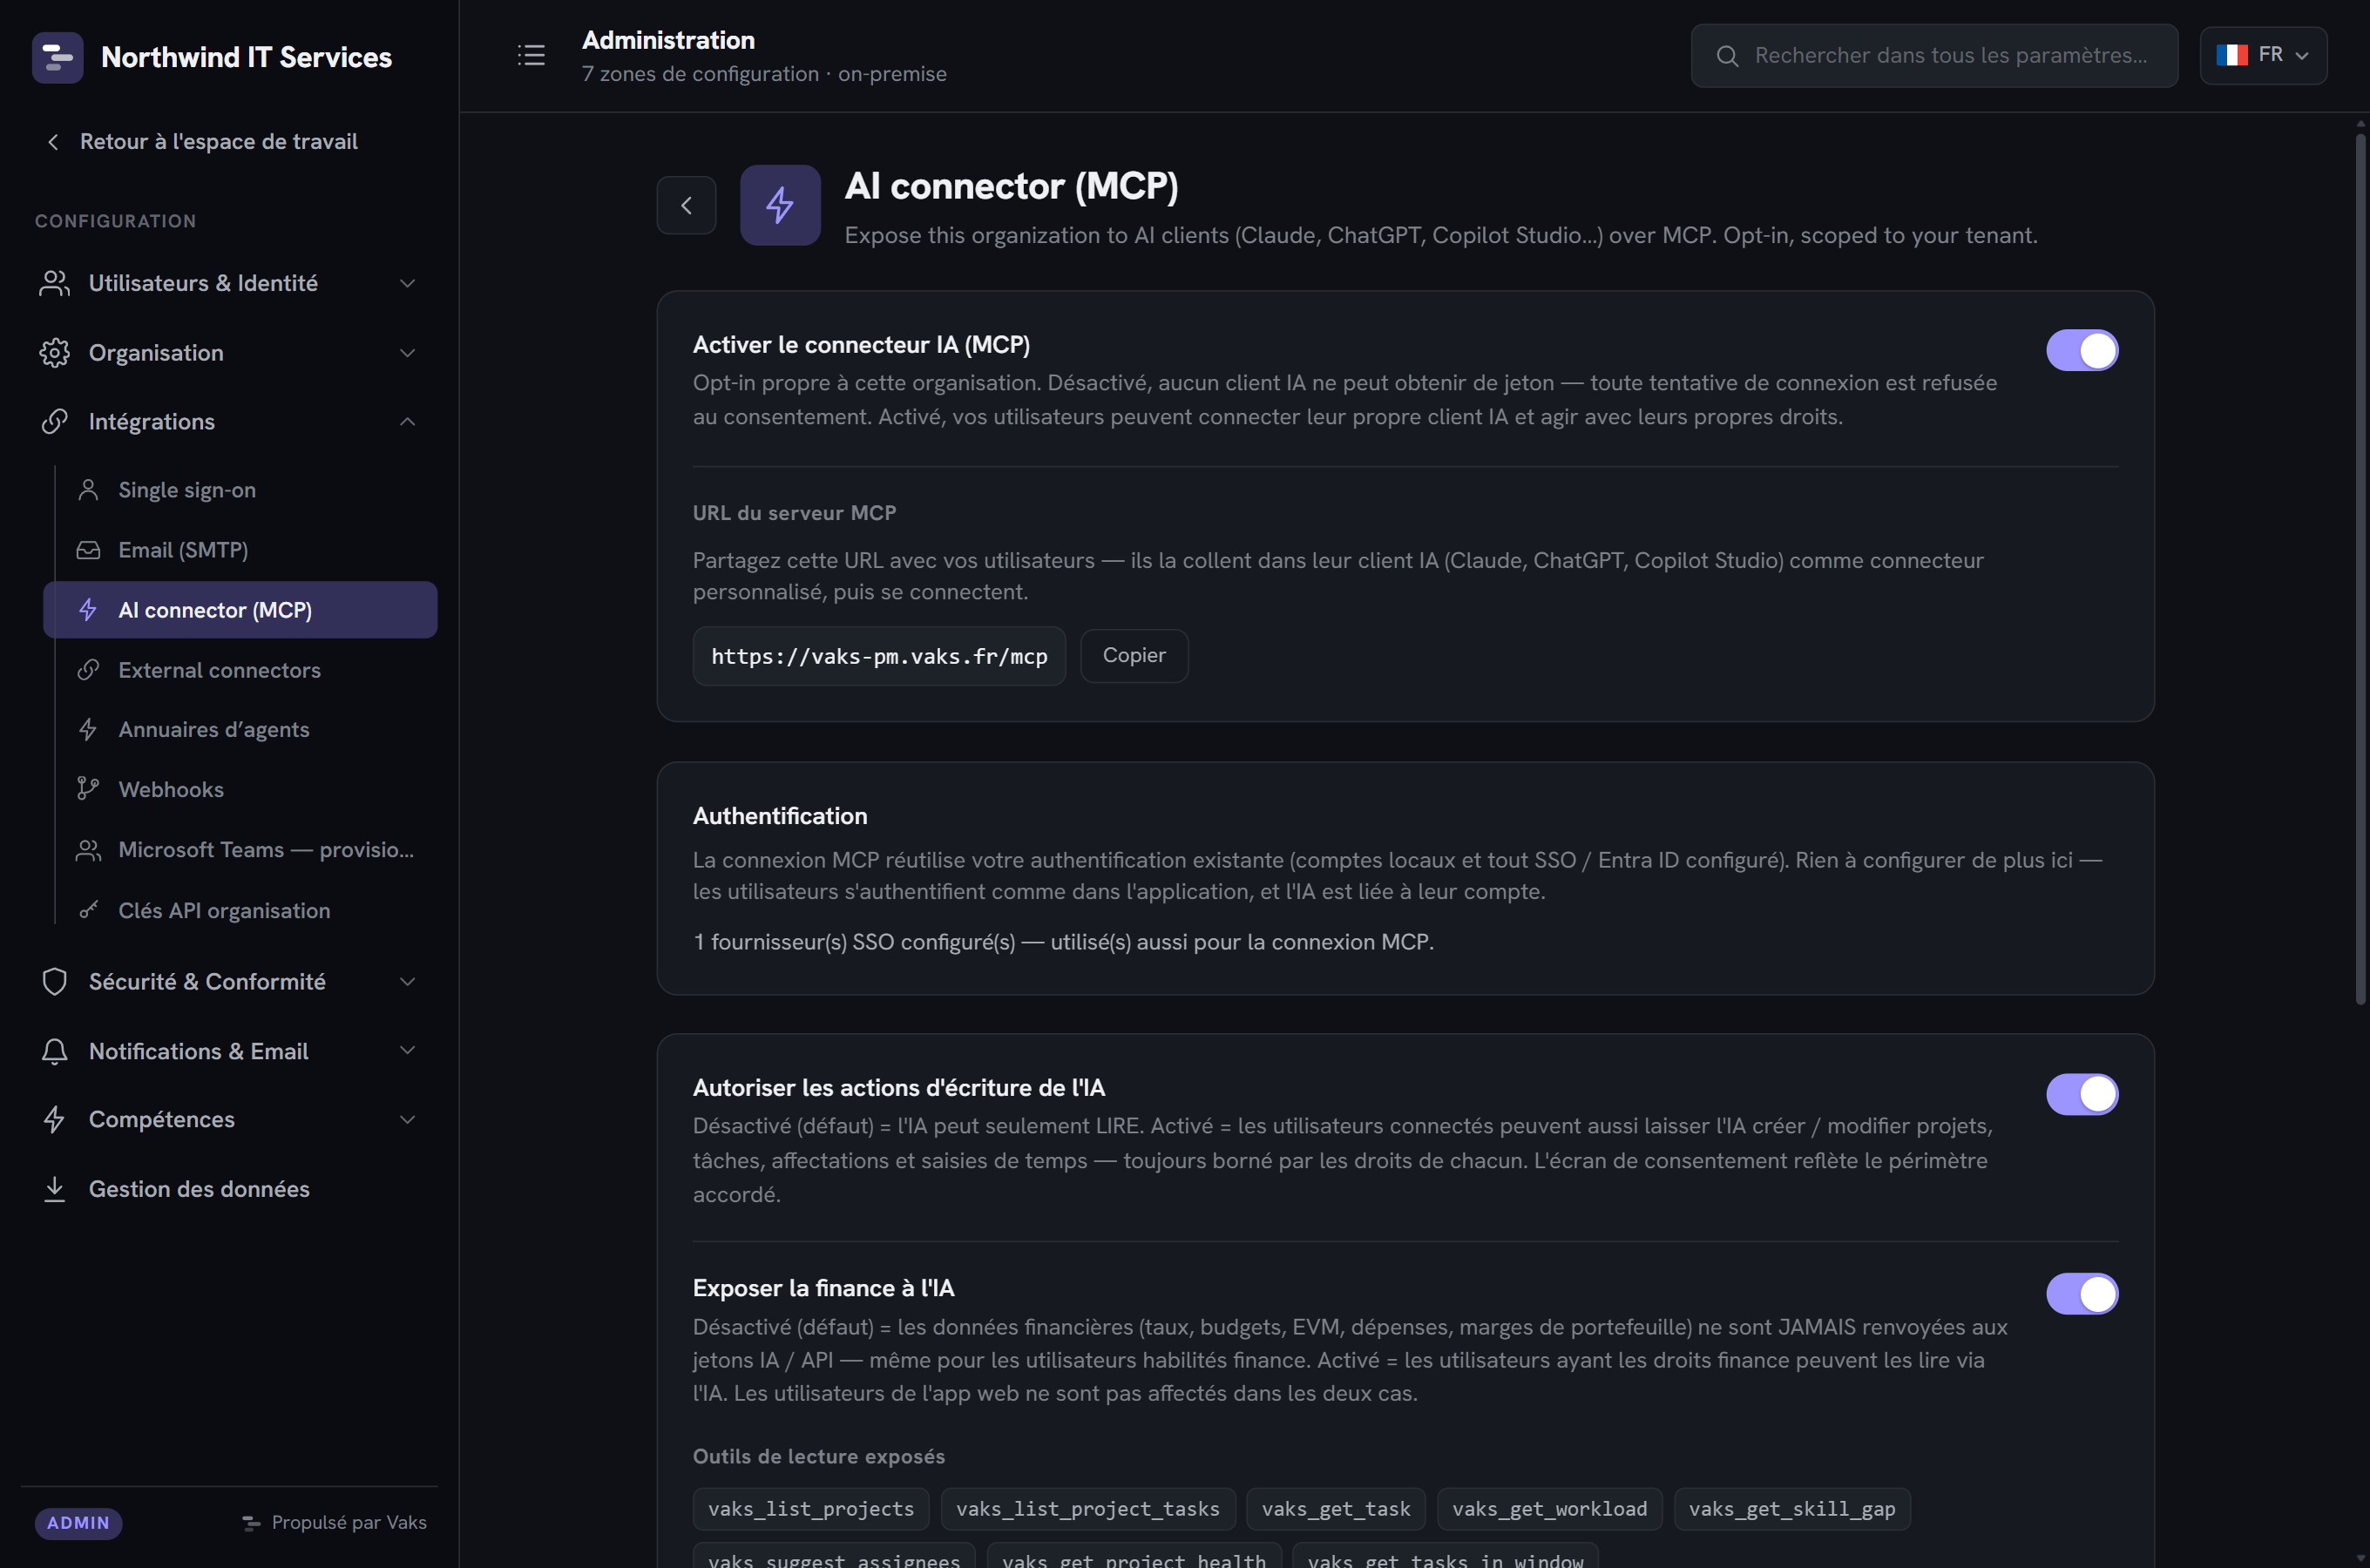Open Email (SMTP) settings

240,550
